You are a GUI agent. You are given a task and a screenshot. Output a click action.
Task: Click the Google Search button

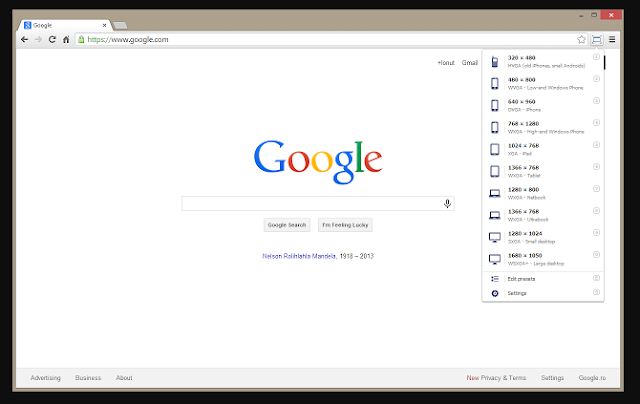point(287,225)
